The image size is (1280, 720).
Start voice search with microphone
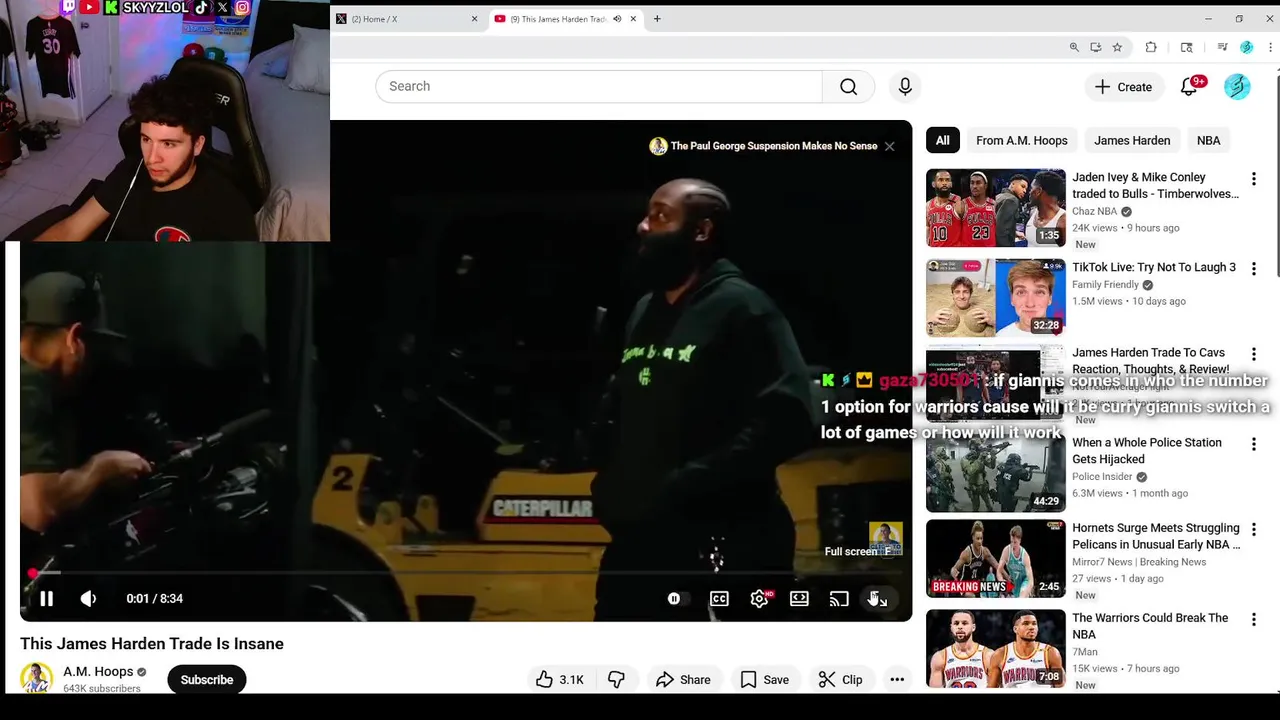tap(905, 86)
